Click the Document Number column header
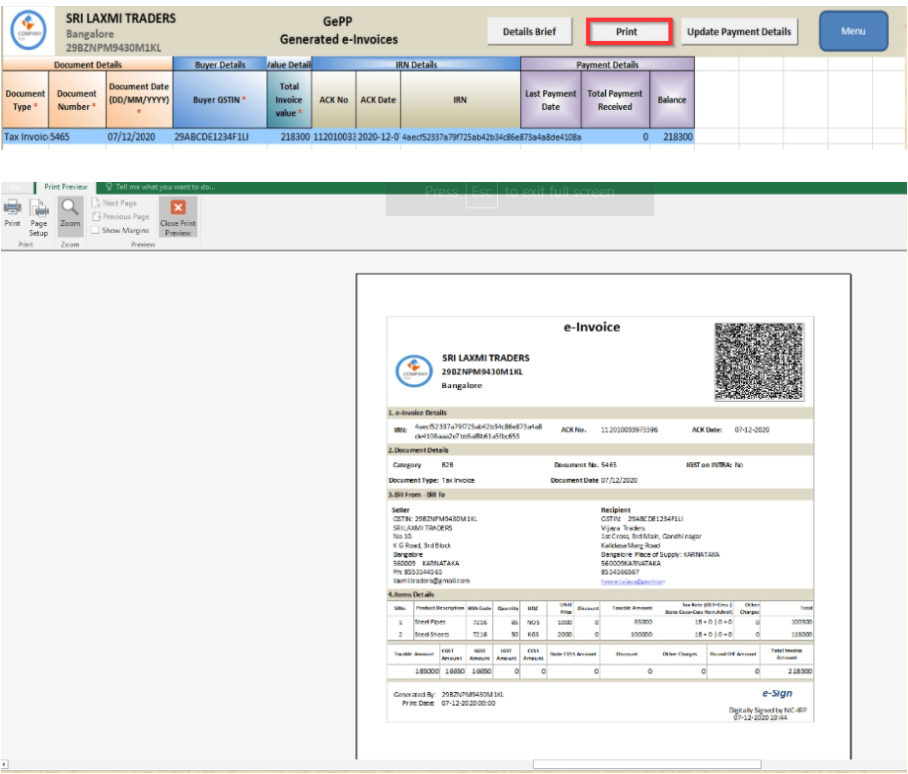The width and height of the screenshot is (908, 774). 77,100
